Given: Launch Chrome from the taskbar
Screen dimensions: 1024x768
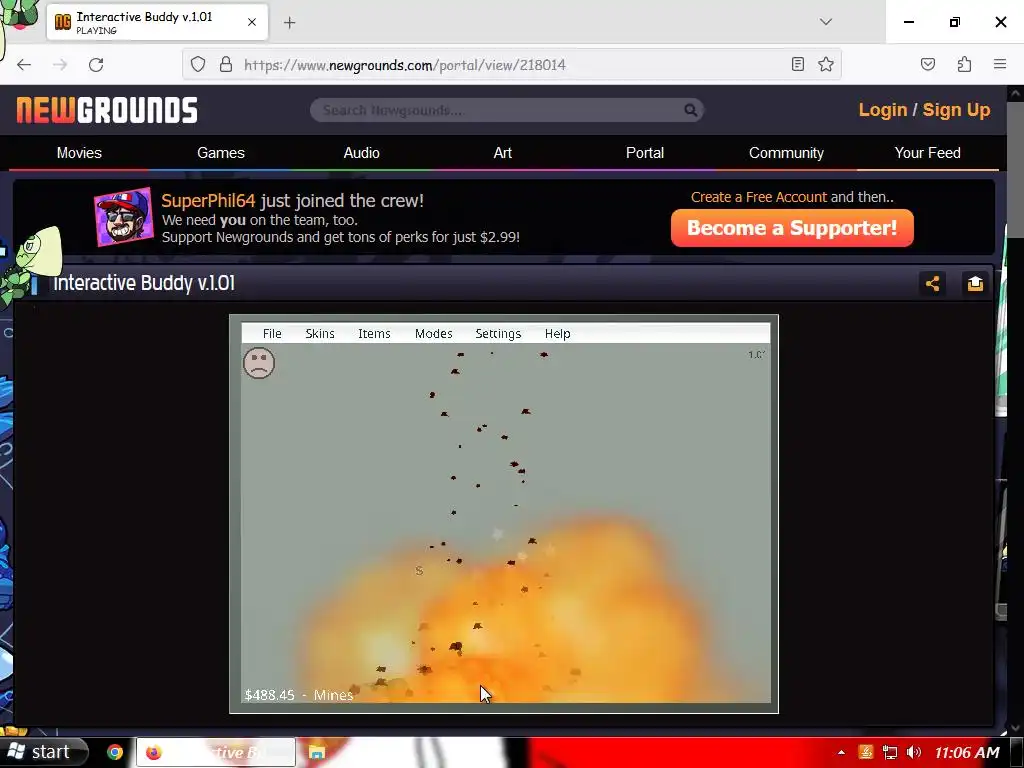Looking at the screenshot, I should (115, 752).
